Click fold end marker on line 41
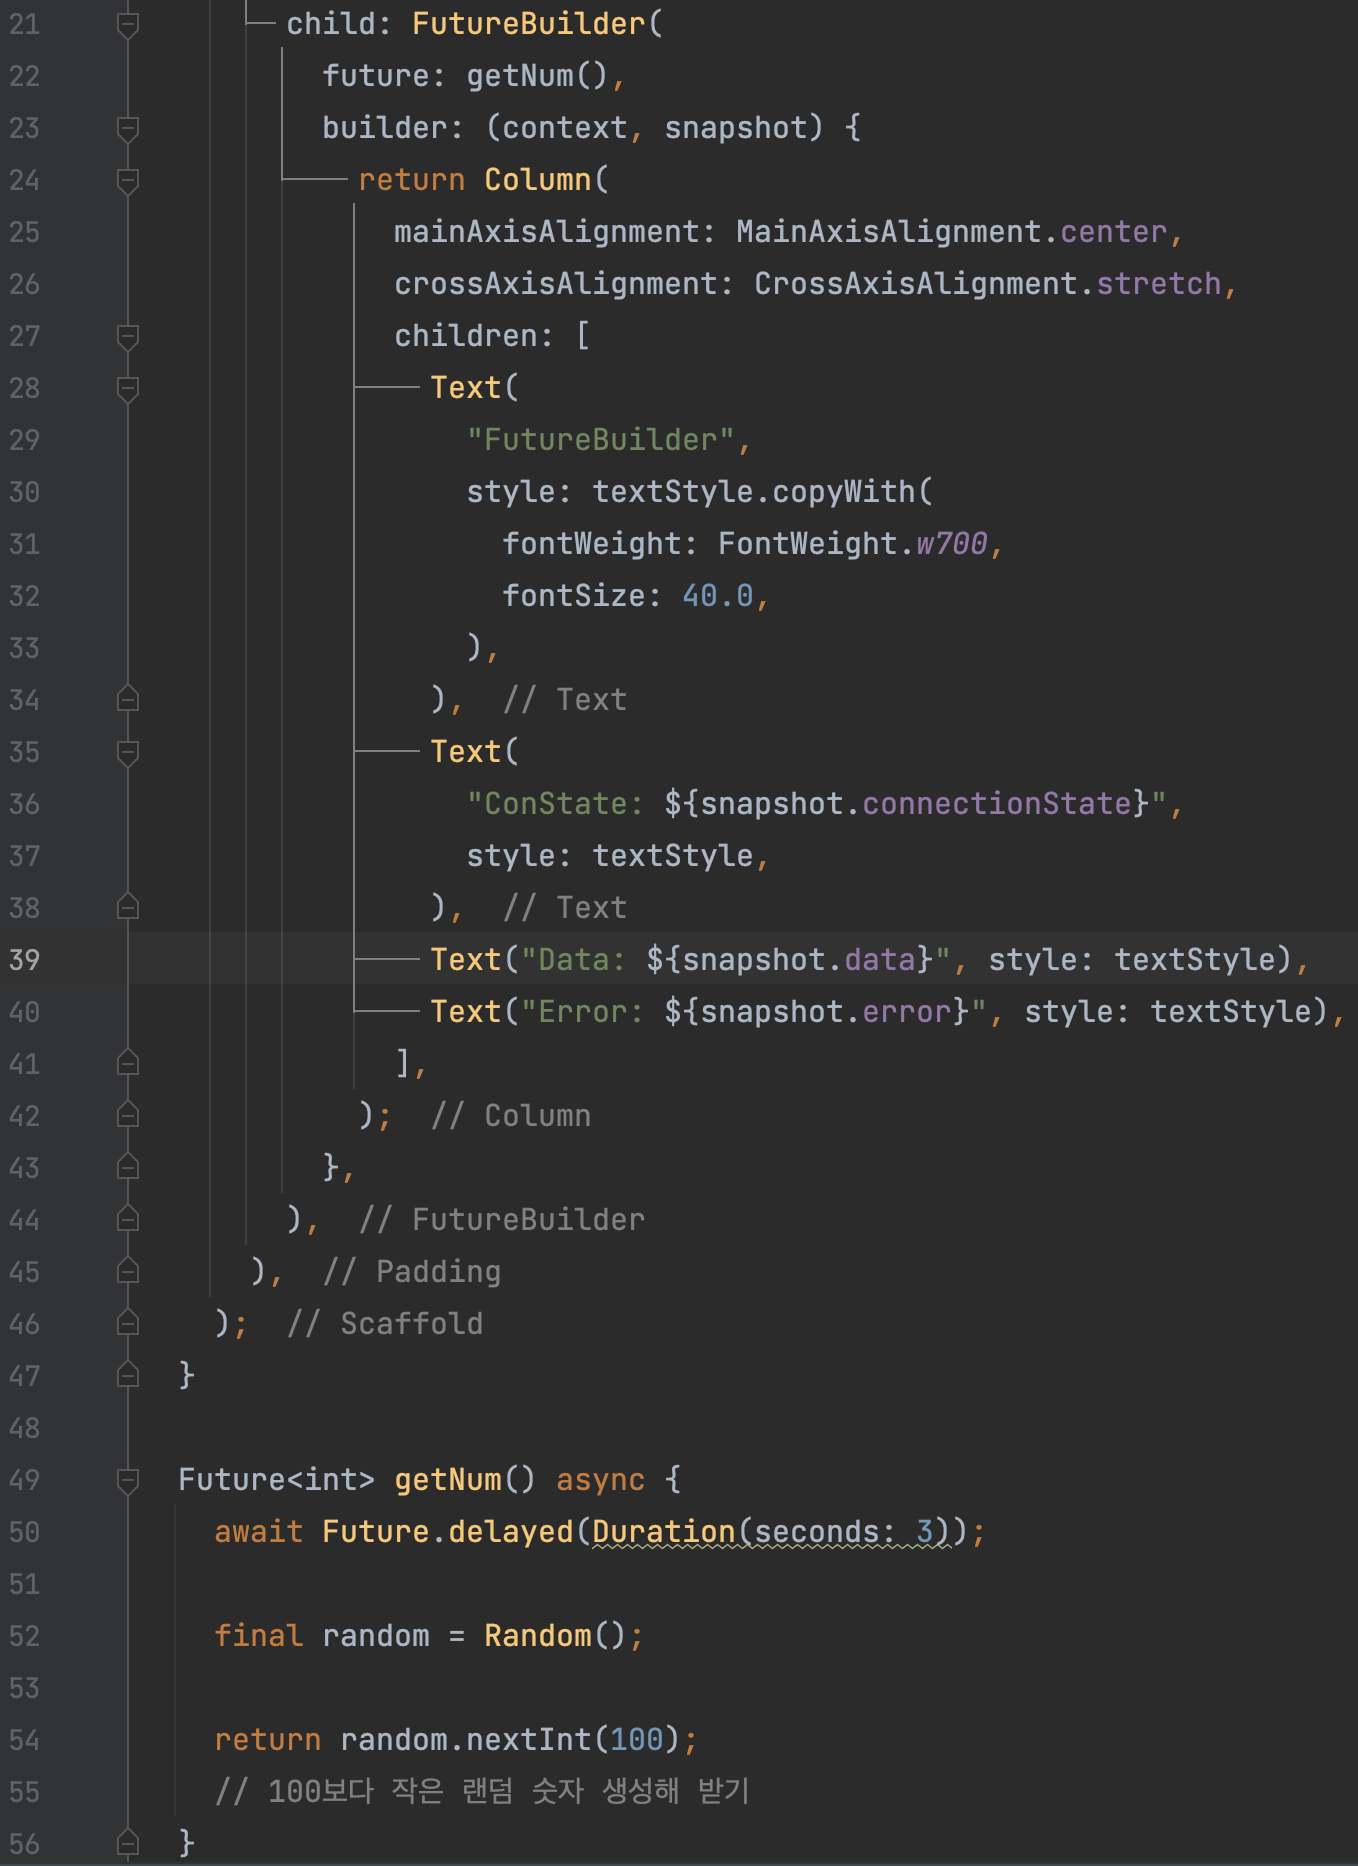Image resolution: width=1358 pixels, height=1866 pixels. 128,1063
